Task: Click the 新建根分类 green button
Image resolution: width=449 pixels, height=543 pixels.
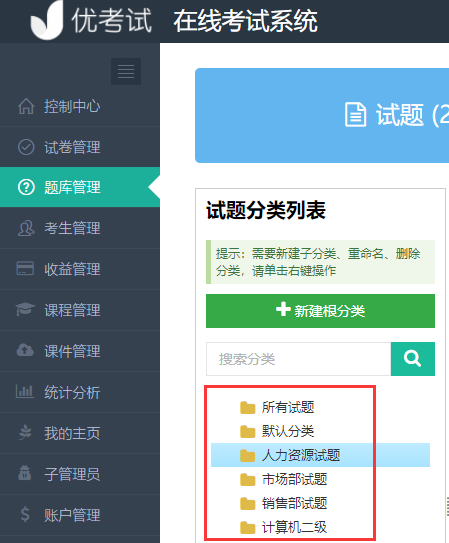Action: click(x=320, y=311)
